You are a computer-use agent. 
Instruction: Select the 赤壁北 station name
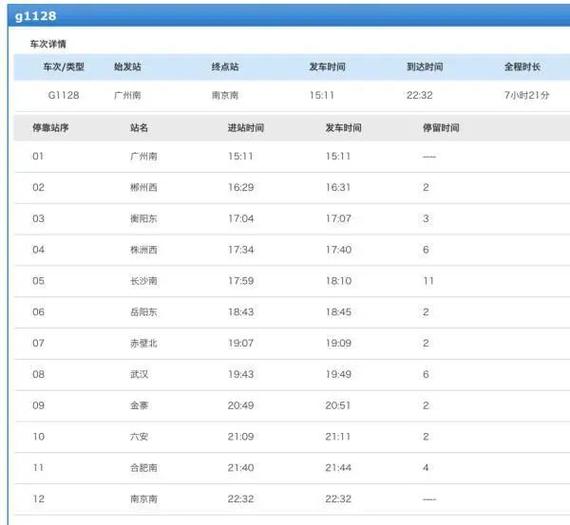[x=144, y=343]
